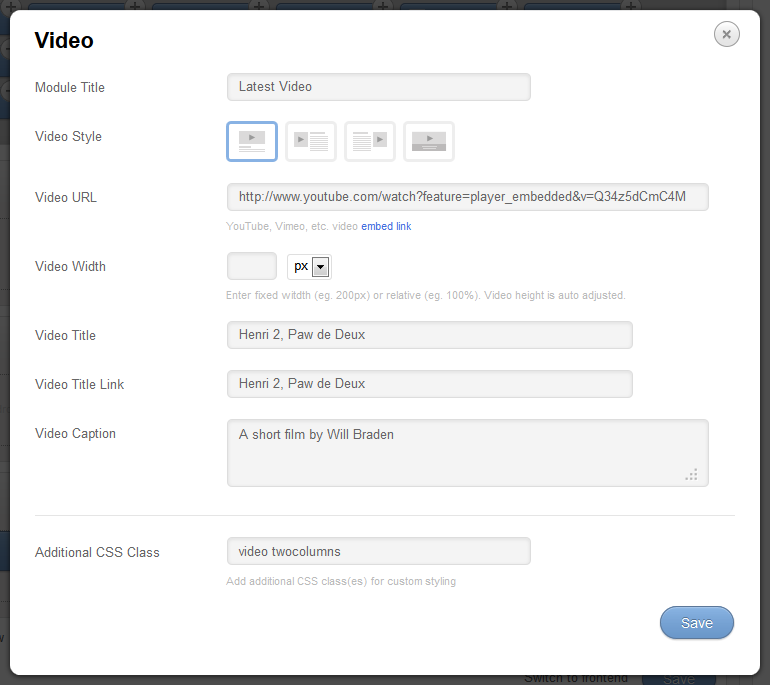The width and height of the screenshot is (770, 685).
Task: Click the Video Width help text
Action: click(425, 295)
